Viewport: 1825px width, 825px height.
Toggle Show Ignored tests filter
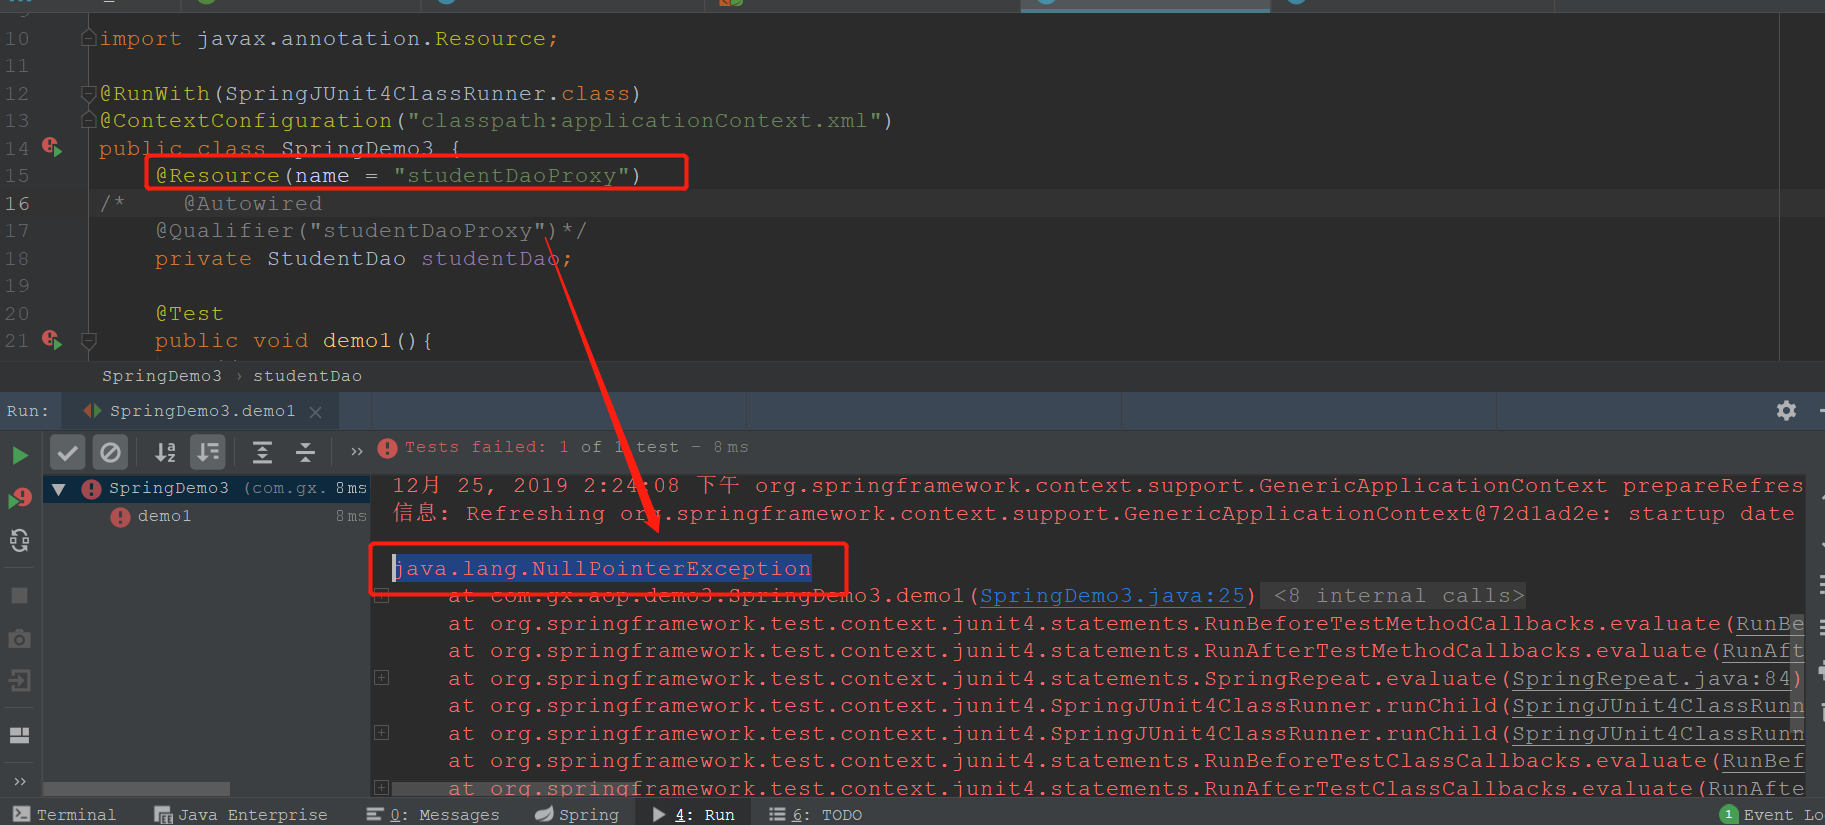[x=110, y=452]
